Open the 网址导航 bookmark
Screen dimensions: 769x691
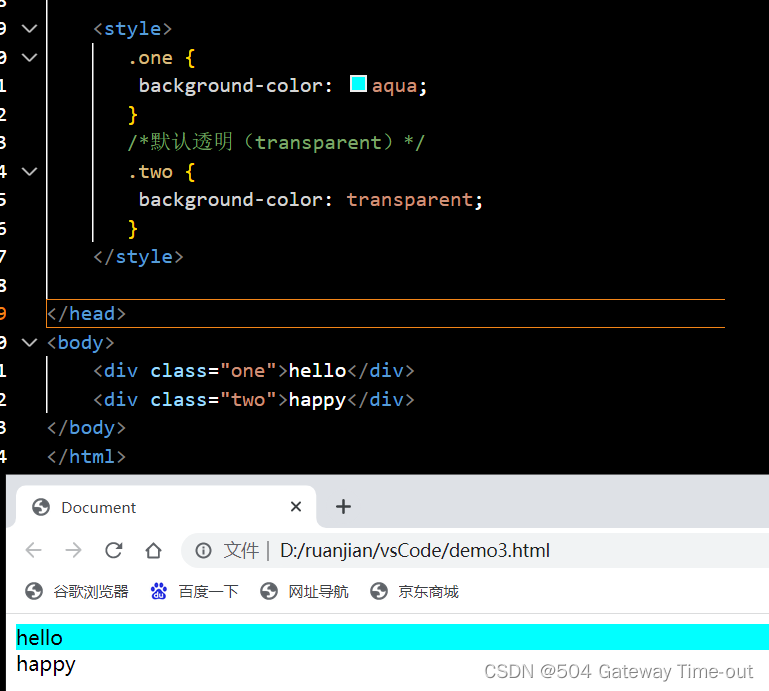tap(304, 591)
